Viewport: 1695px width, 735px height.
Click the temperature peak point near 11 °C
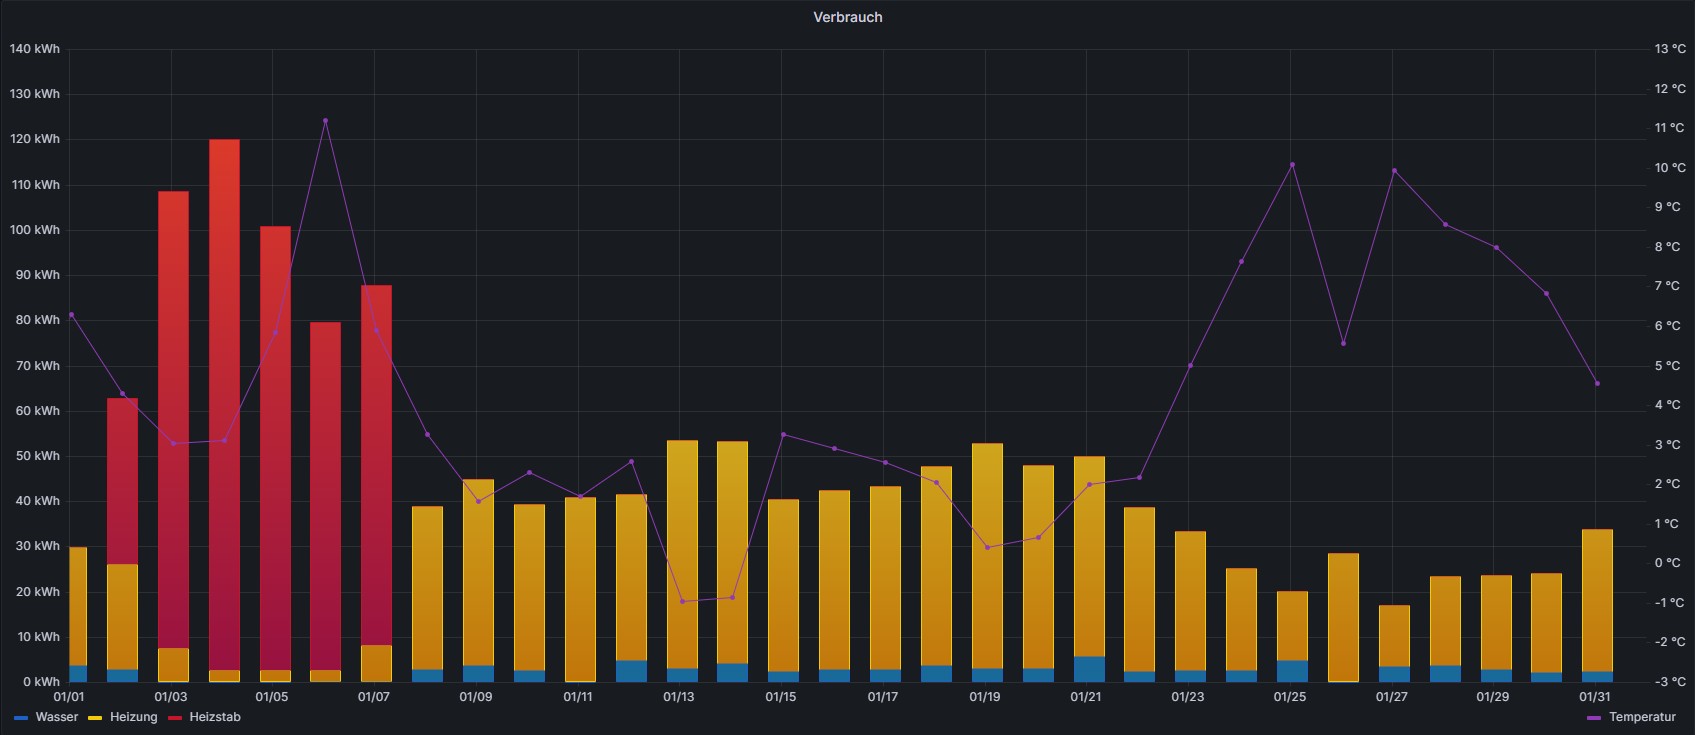pos(325,121)
